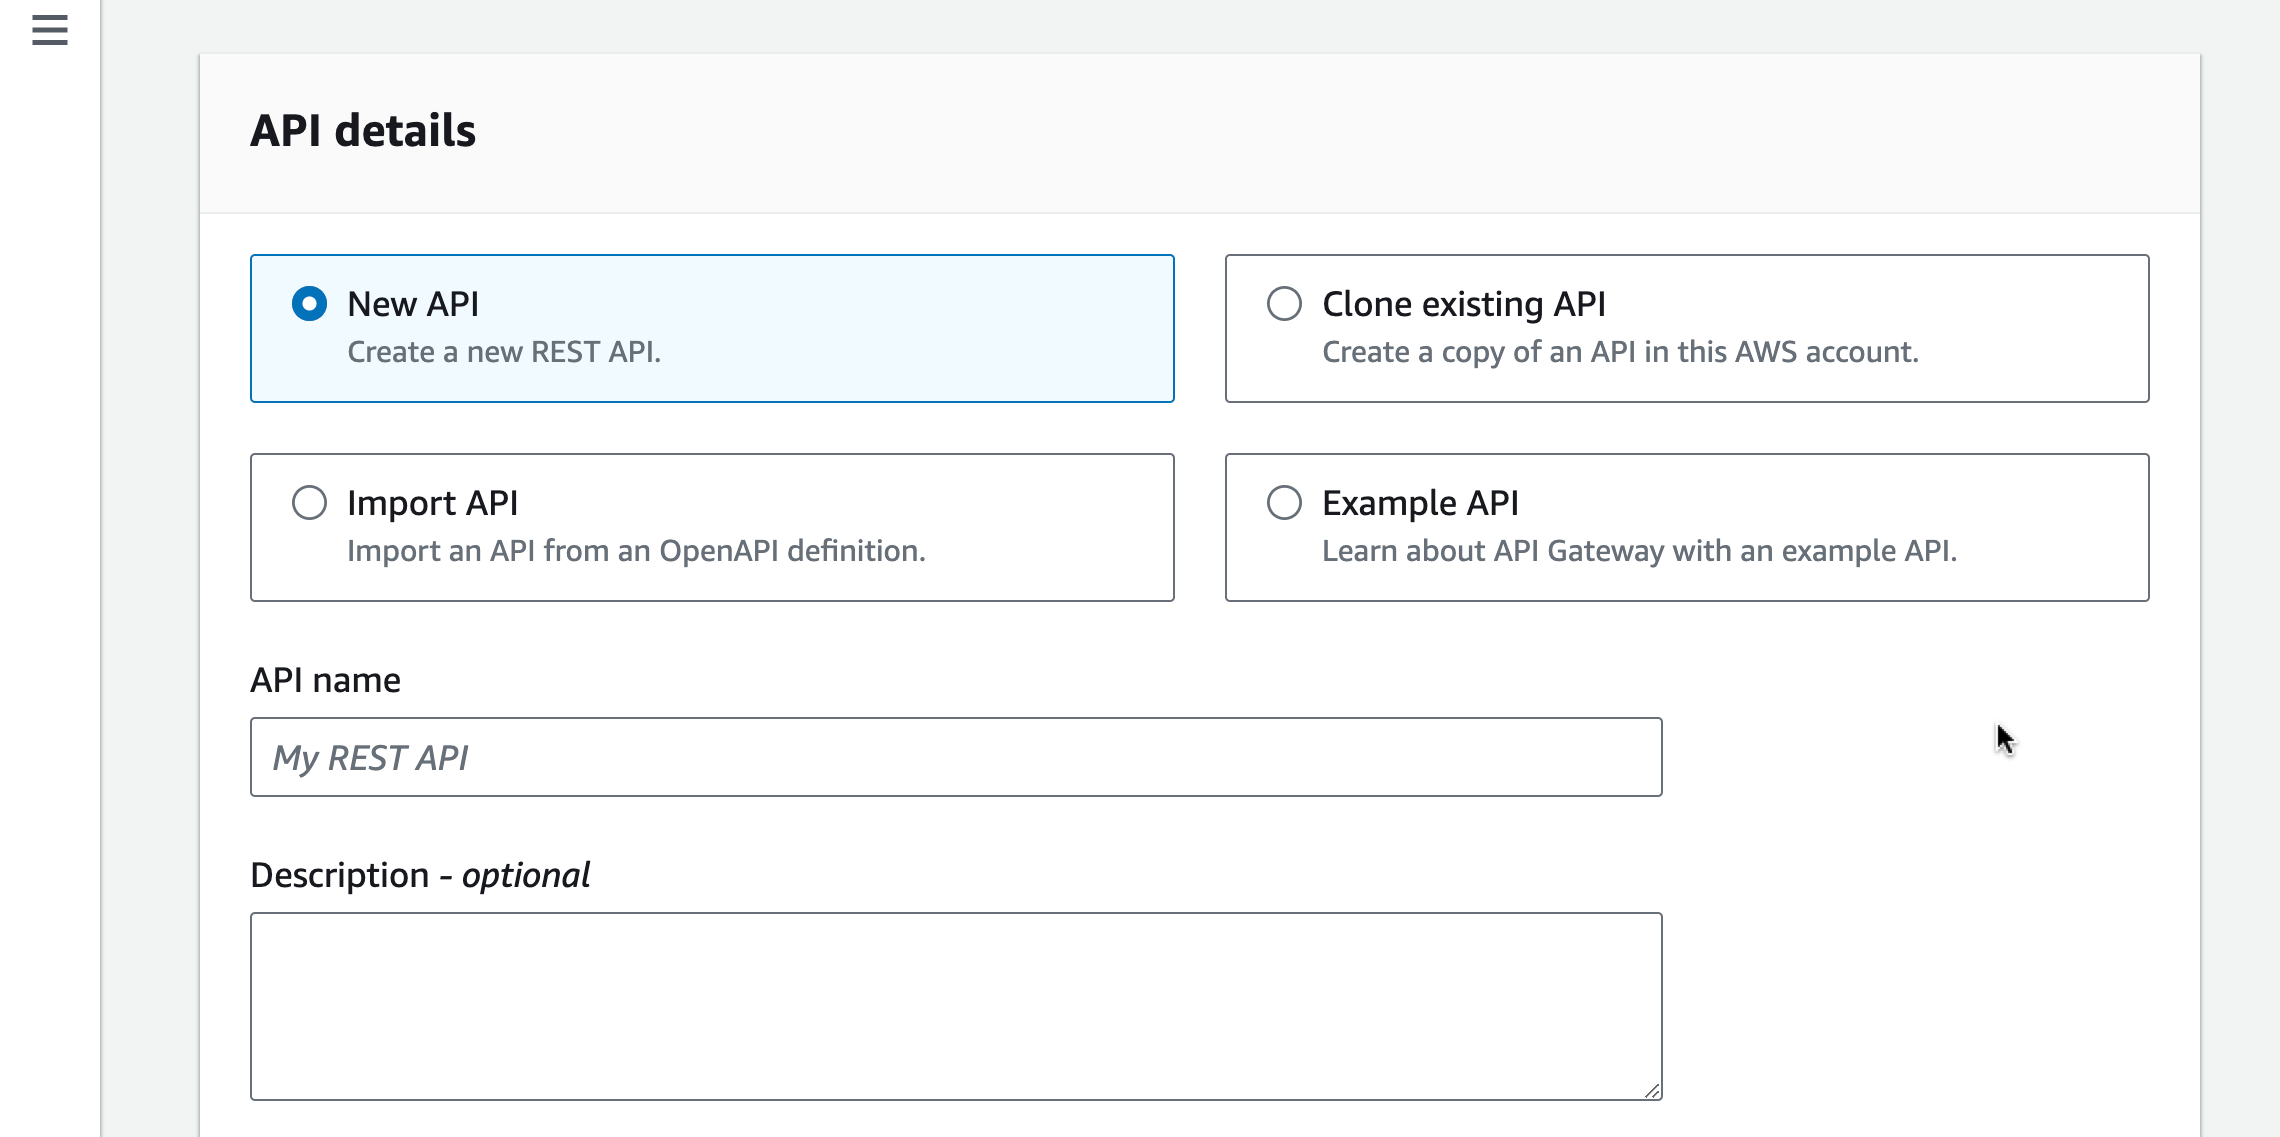Click 'Create a new REST API.' text
The width and height of the screenshot is (2280, 1137).
pyautogui.click(x=504, y=352)
